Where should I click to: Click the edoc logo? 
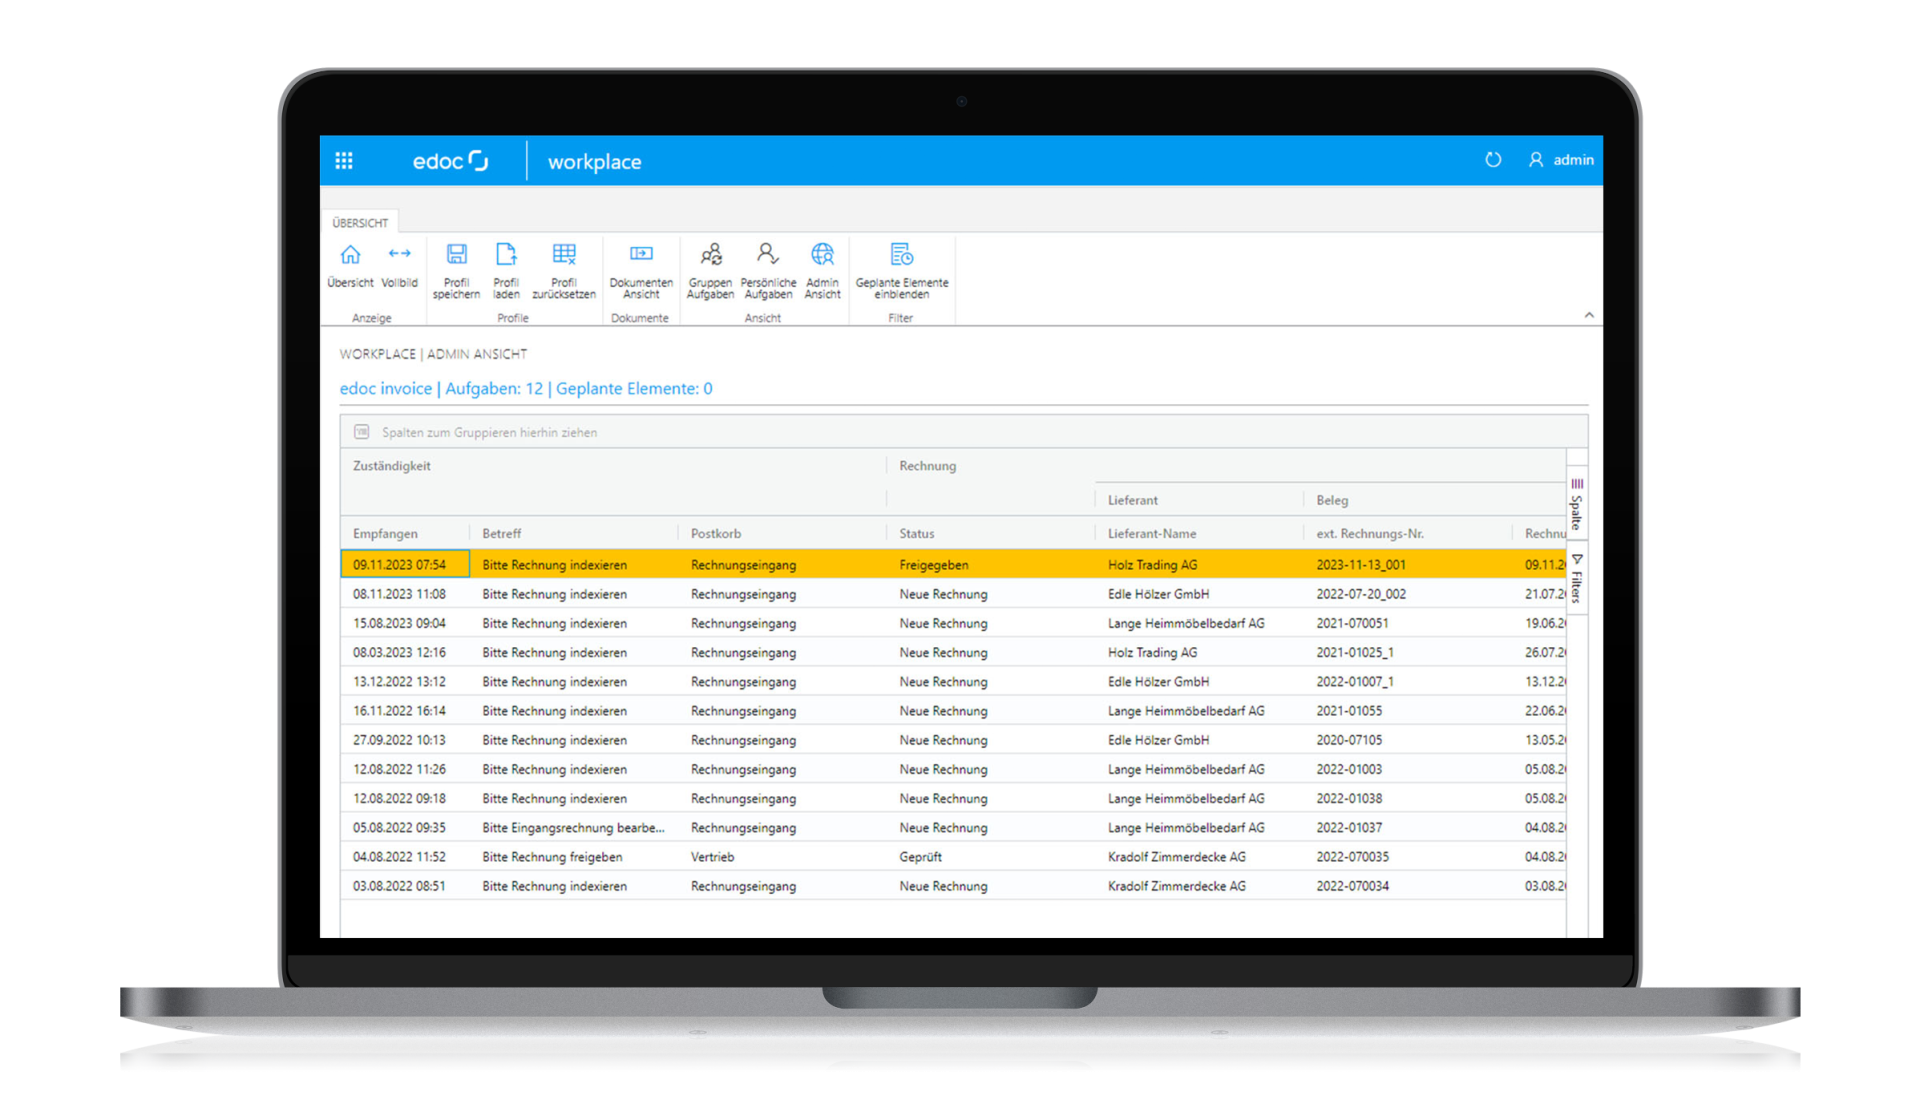pyautogui.click(x=450, y=161)
